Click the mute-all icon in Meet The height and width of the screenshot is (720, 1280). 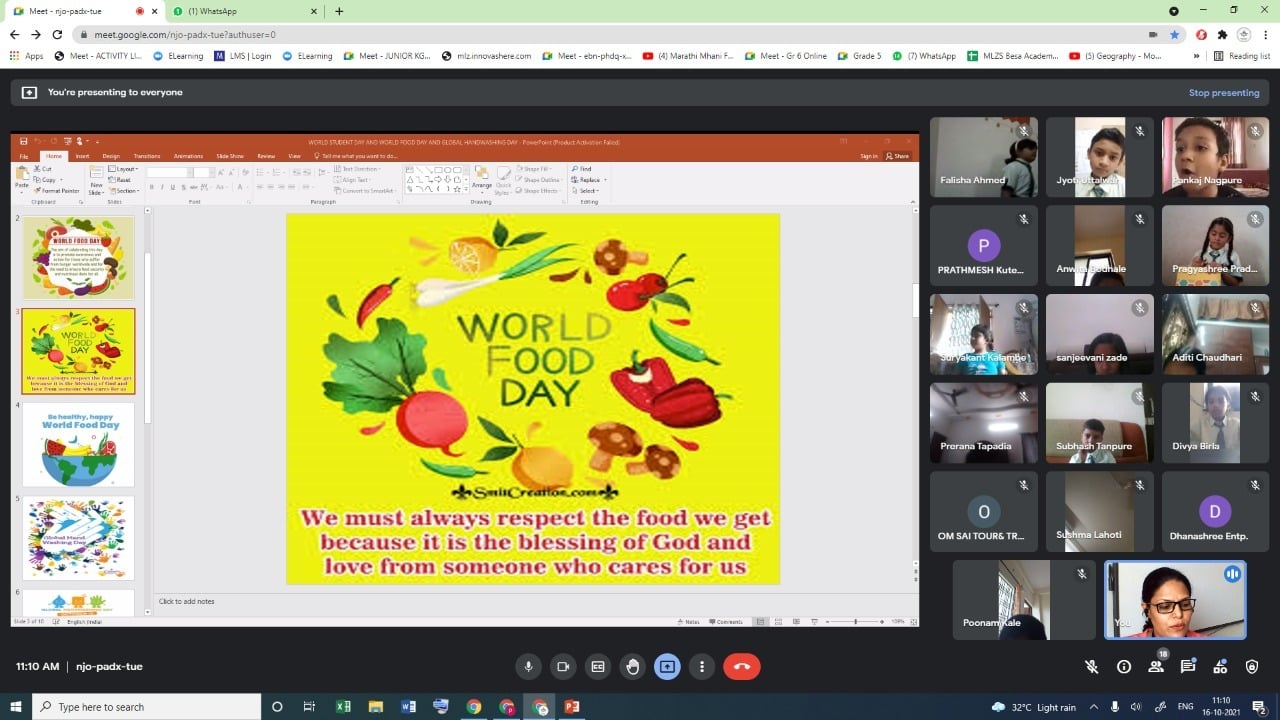coord(1092,666)
